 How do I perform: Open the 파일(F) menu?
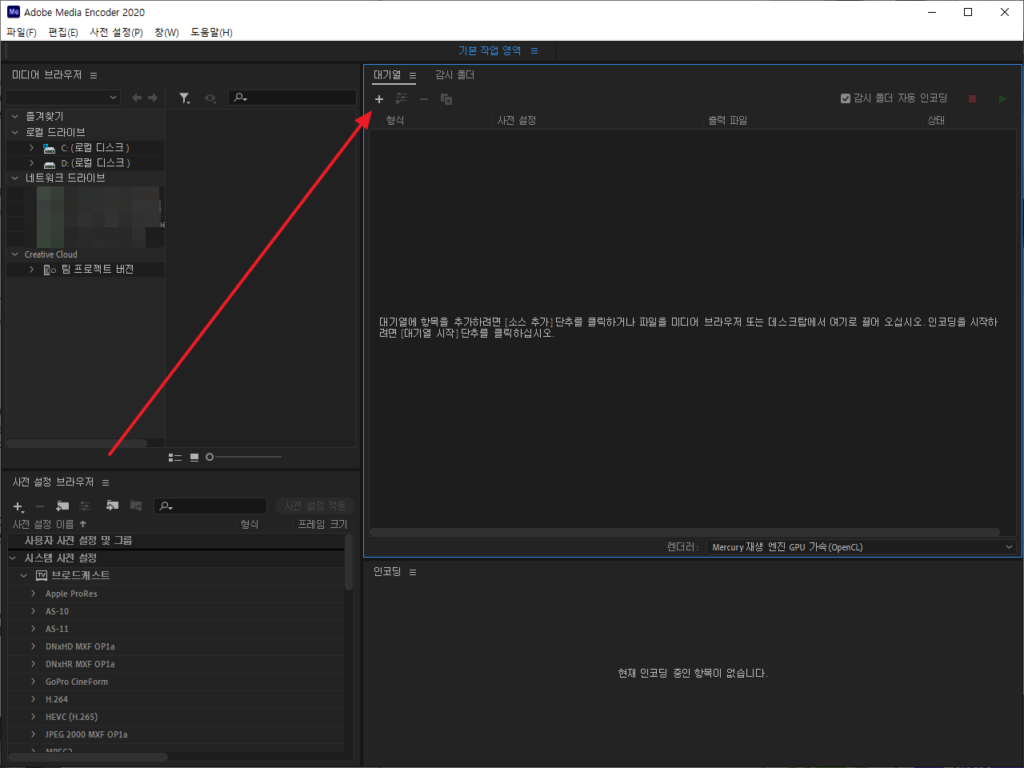(x=21, y=32)
